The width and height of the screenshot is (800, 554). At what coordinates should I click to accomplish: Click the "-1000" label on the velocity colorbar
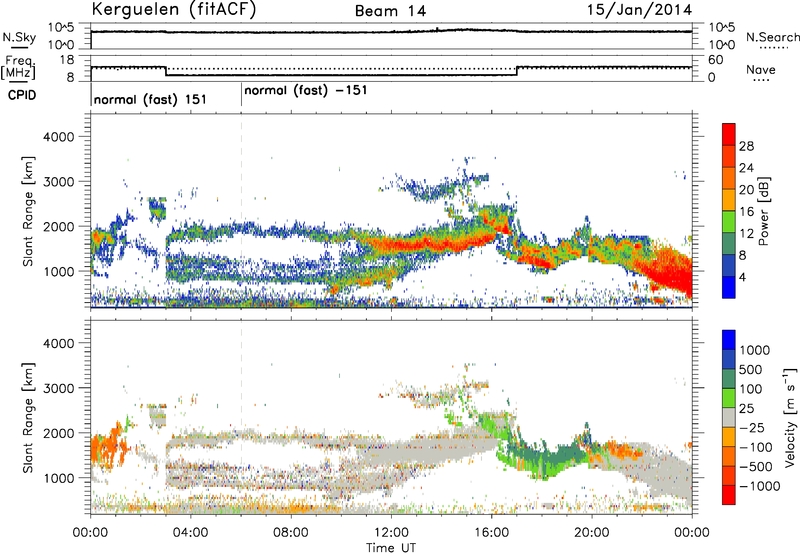(x=759, y=486)
